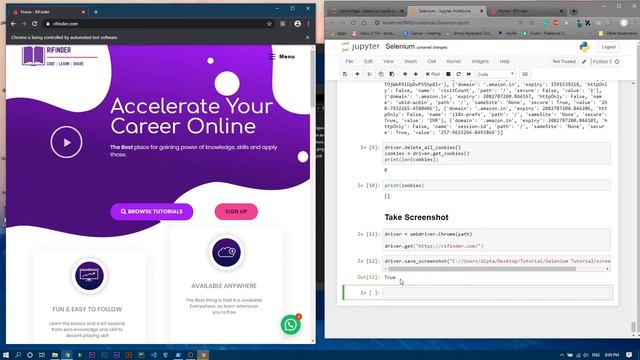Open the Cell menu in Jupyter
This screenshot has height=360, width=640.
tap(431, 61)
